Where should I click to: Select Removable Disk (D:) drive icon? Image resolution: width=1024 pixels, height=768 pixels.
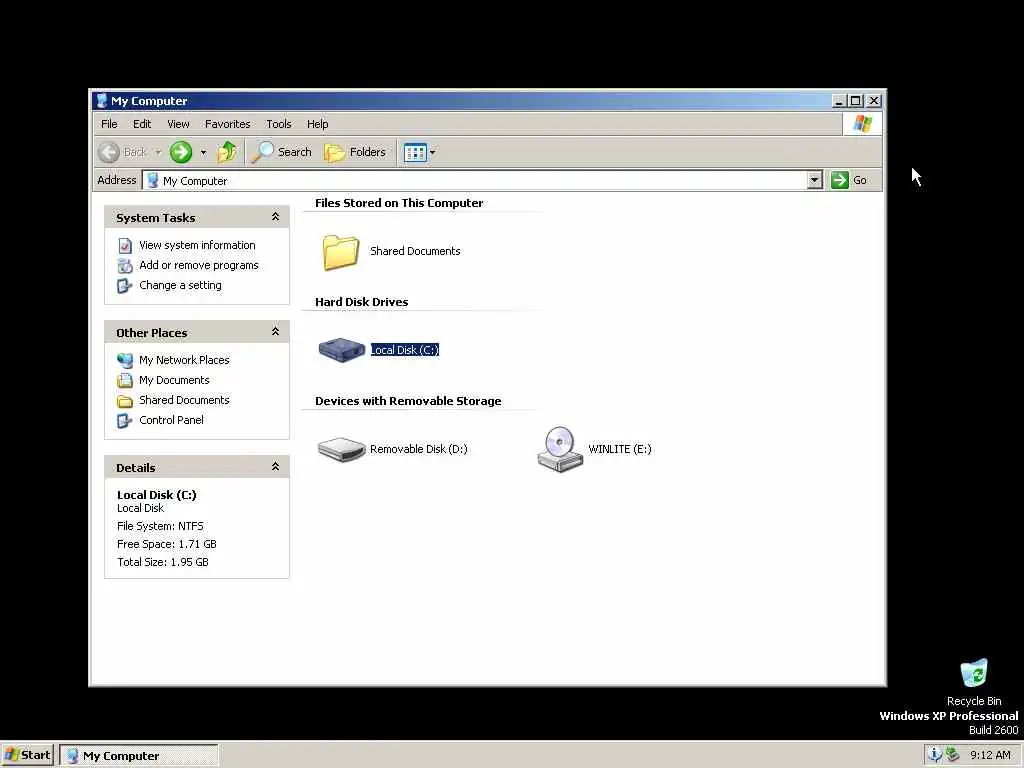pyautogui.click(x=341, y=449)
